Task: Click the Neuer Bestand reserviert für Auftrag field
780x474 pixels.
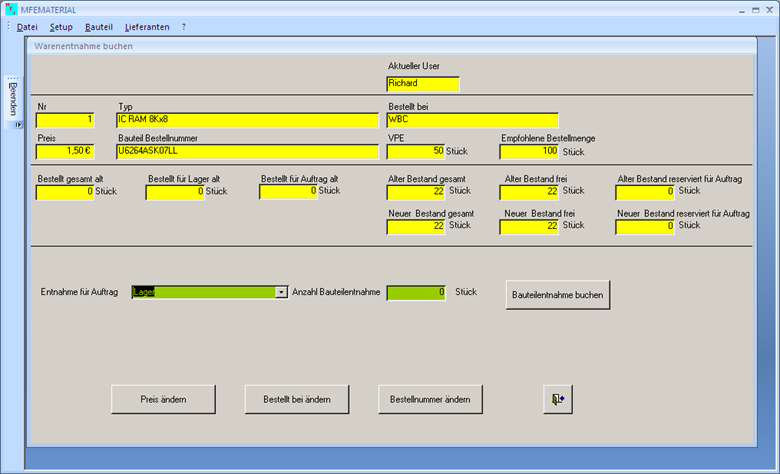Action: tap(645, 226)
